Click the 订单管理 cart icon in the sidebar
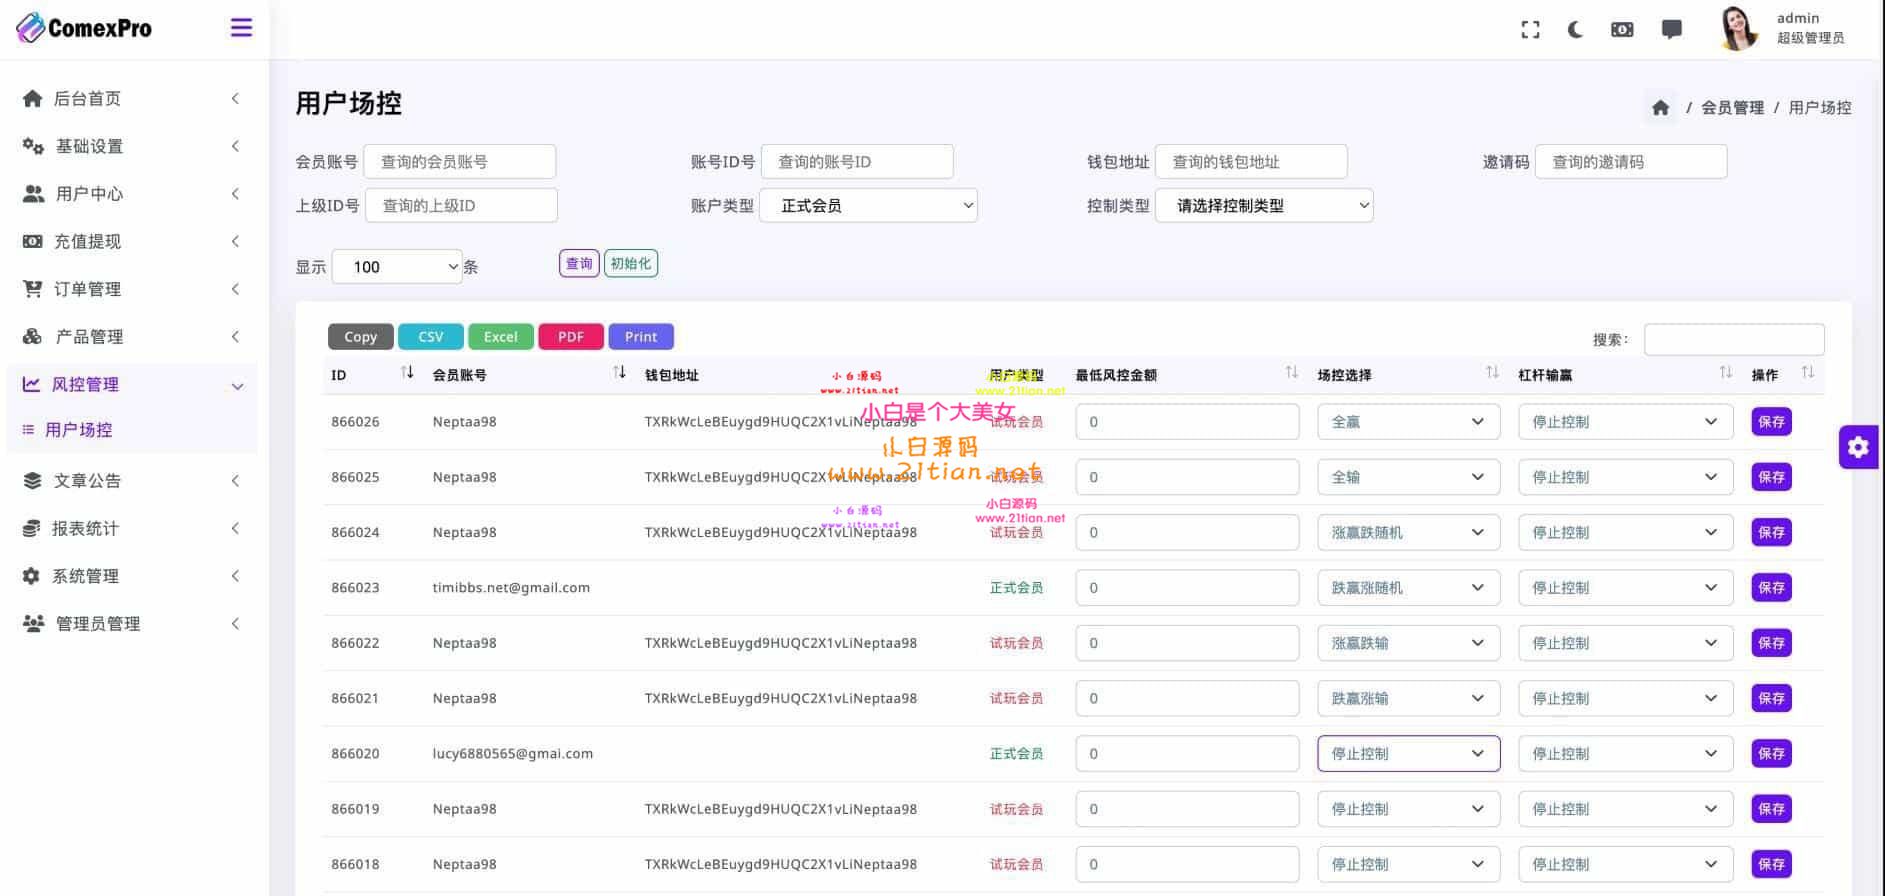Screen dimensions: 1885x896 tap(33, 289)
